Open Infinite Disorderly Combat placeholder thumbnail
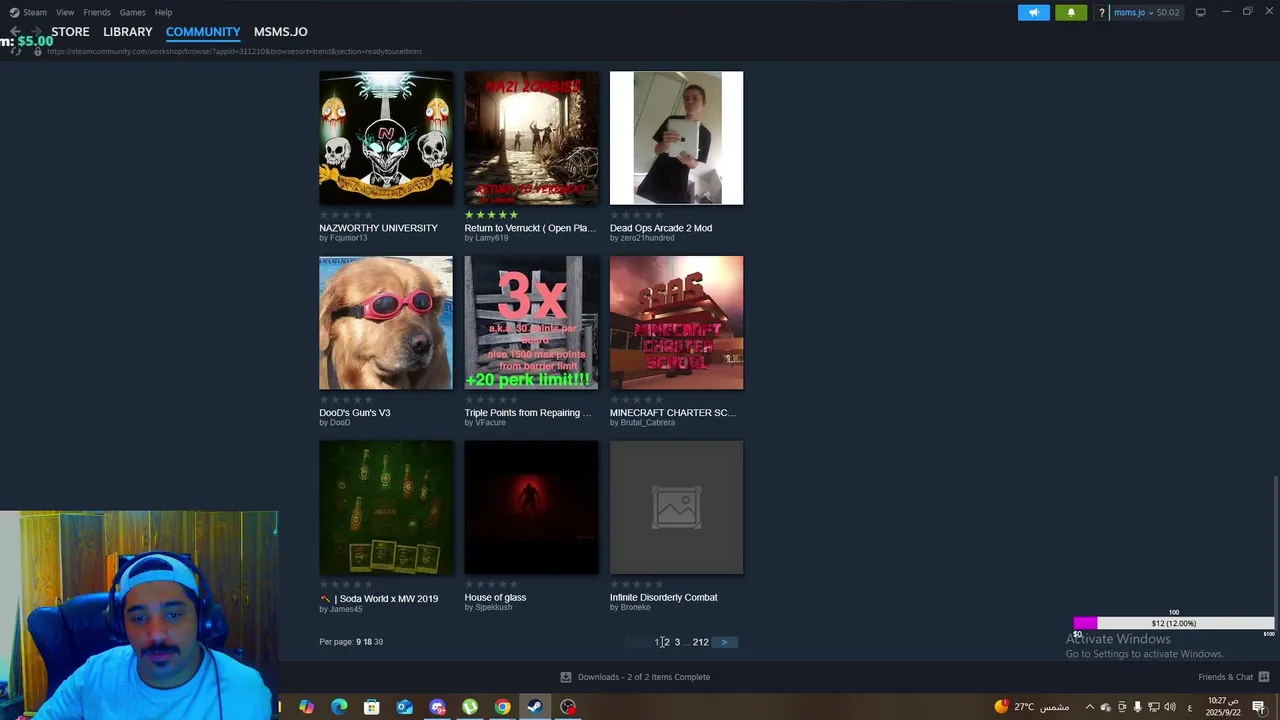 677,508
